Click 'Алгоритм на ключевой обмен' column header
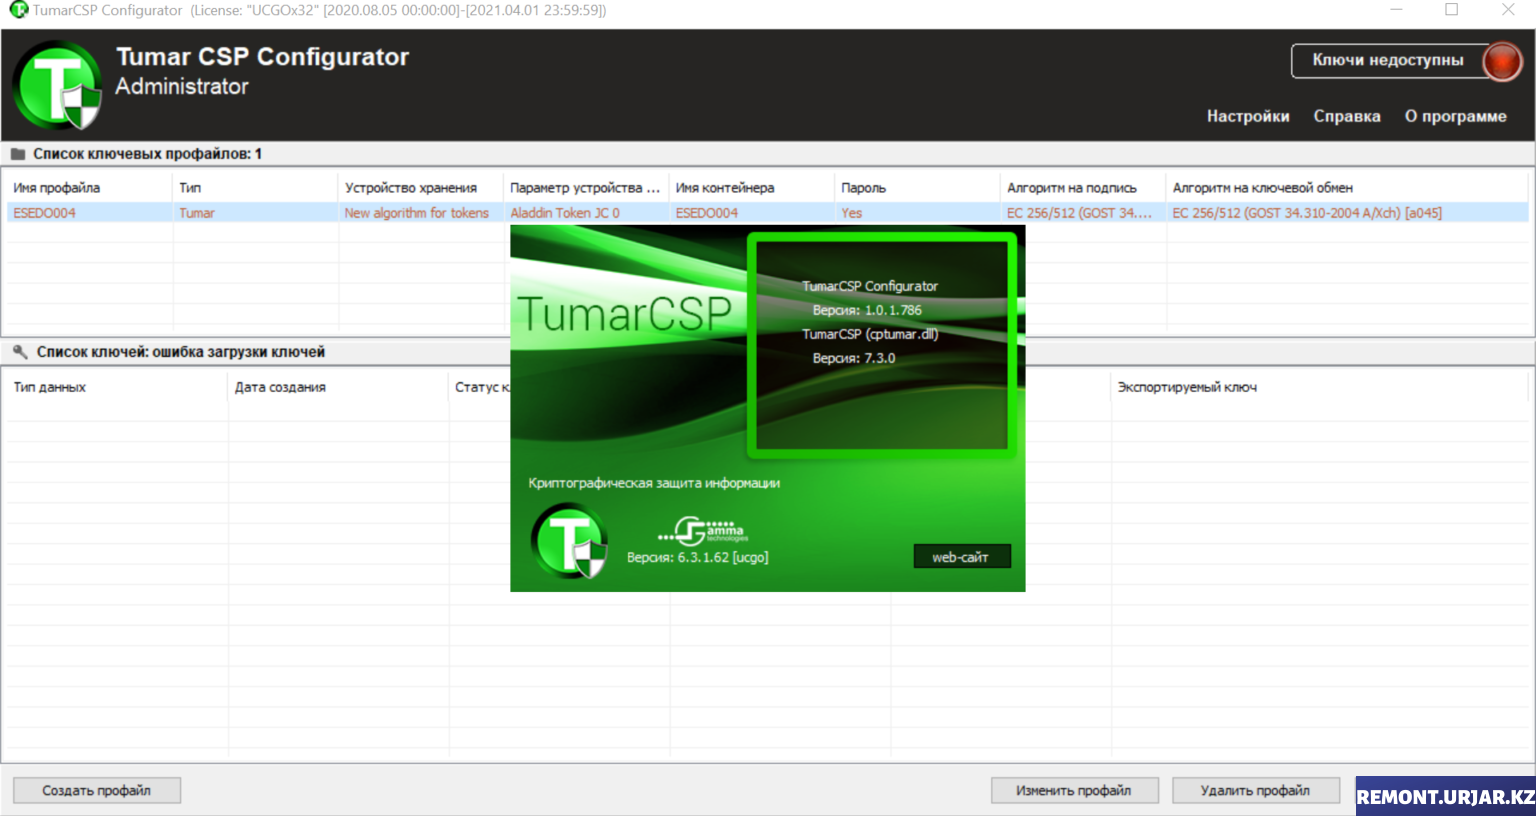 pos(1263,188)
